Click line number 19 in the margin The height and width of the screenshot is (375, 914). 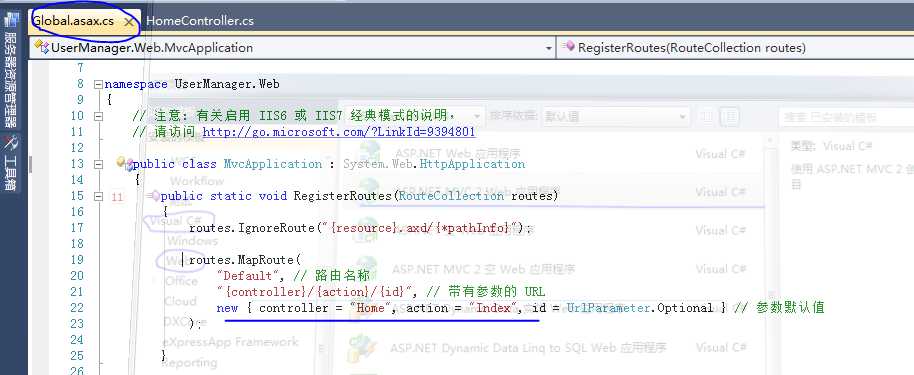click(x=77, y=260)
